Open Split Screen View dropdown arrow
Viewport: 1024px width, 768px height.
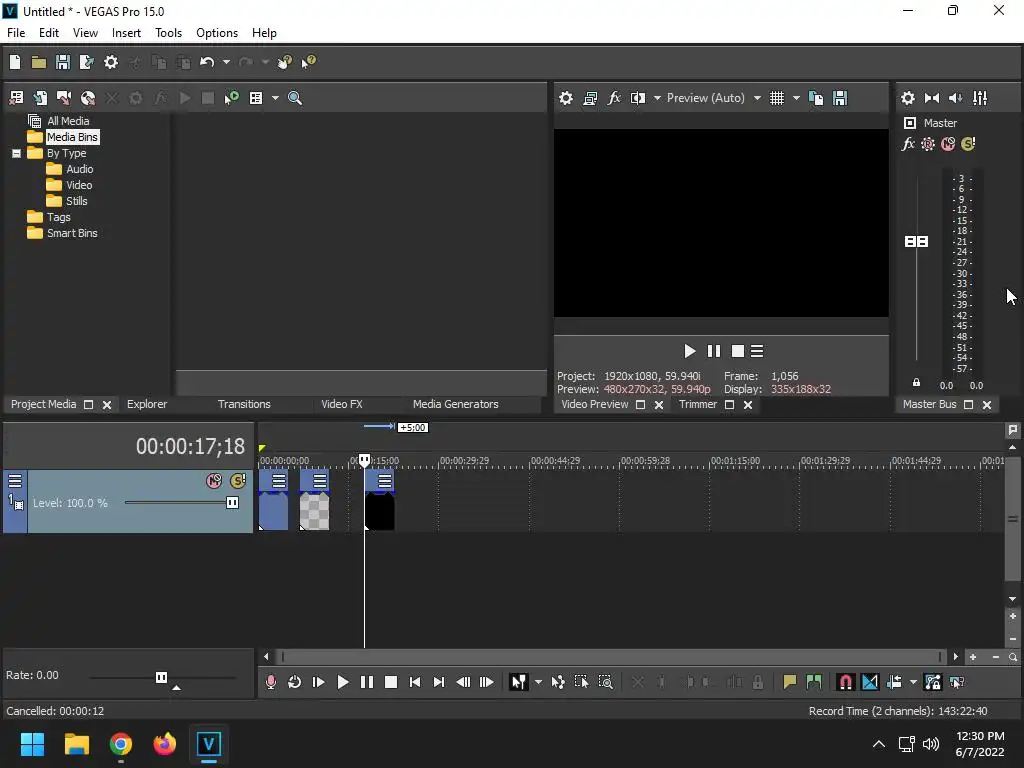tap(657, 98)
